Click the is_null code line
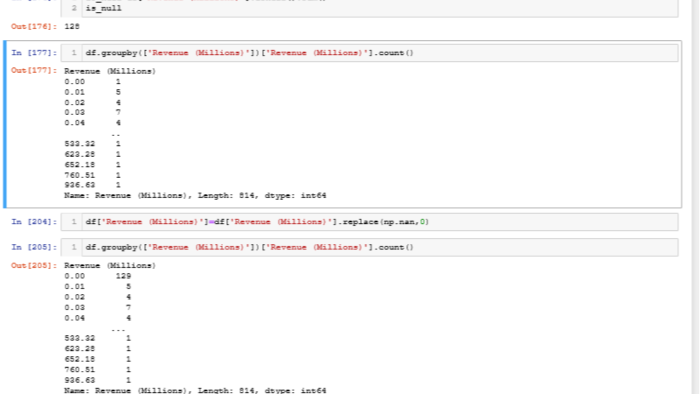 (x=104, y=8)
